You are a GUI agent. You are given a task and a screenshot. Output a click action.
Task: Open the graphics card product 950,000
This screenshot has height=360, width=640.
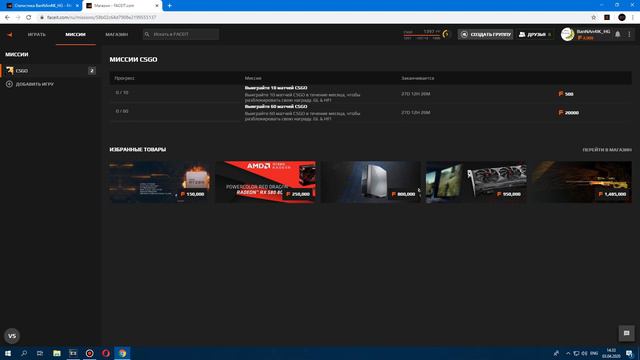coord(476,182)
